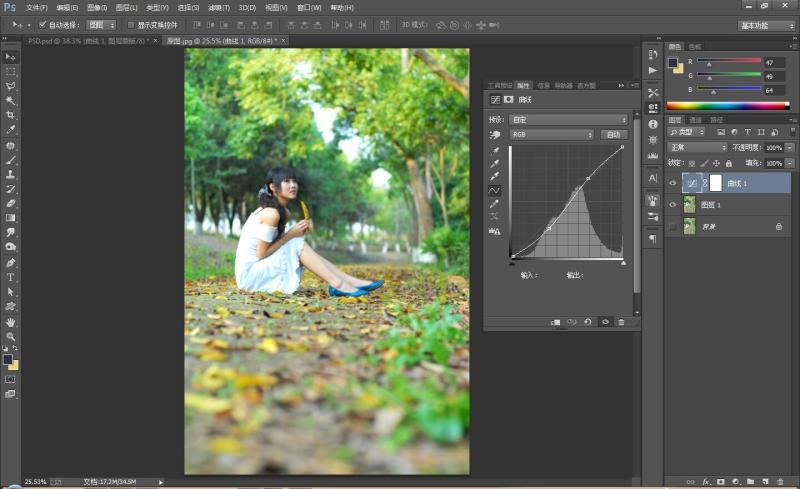Click the masks icon in Properties header
Viewport: 800px width, 489px height.
pyautogui.click(x=509, y=100)
